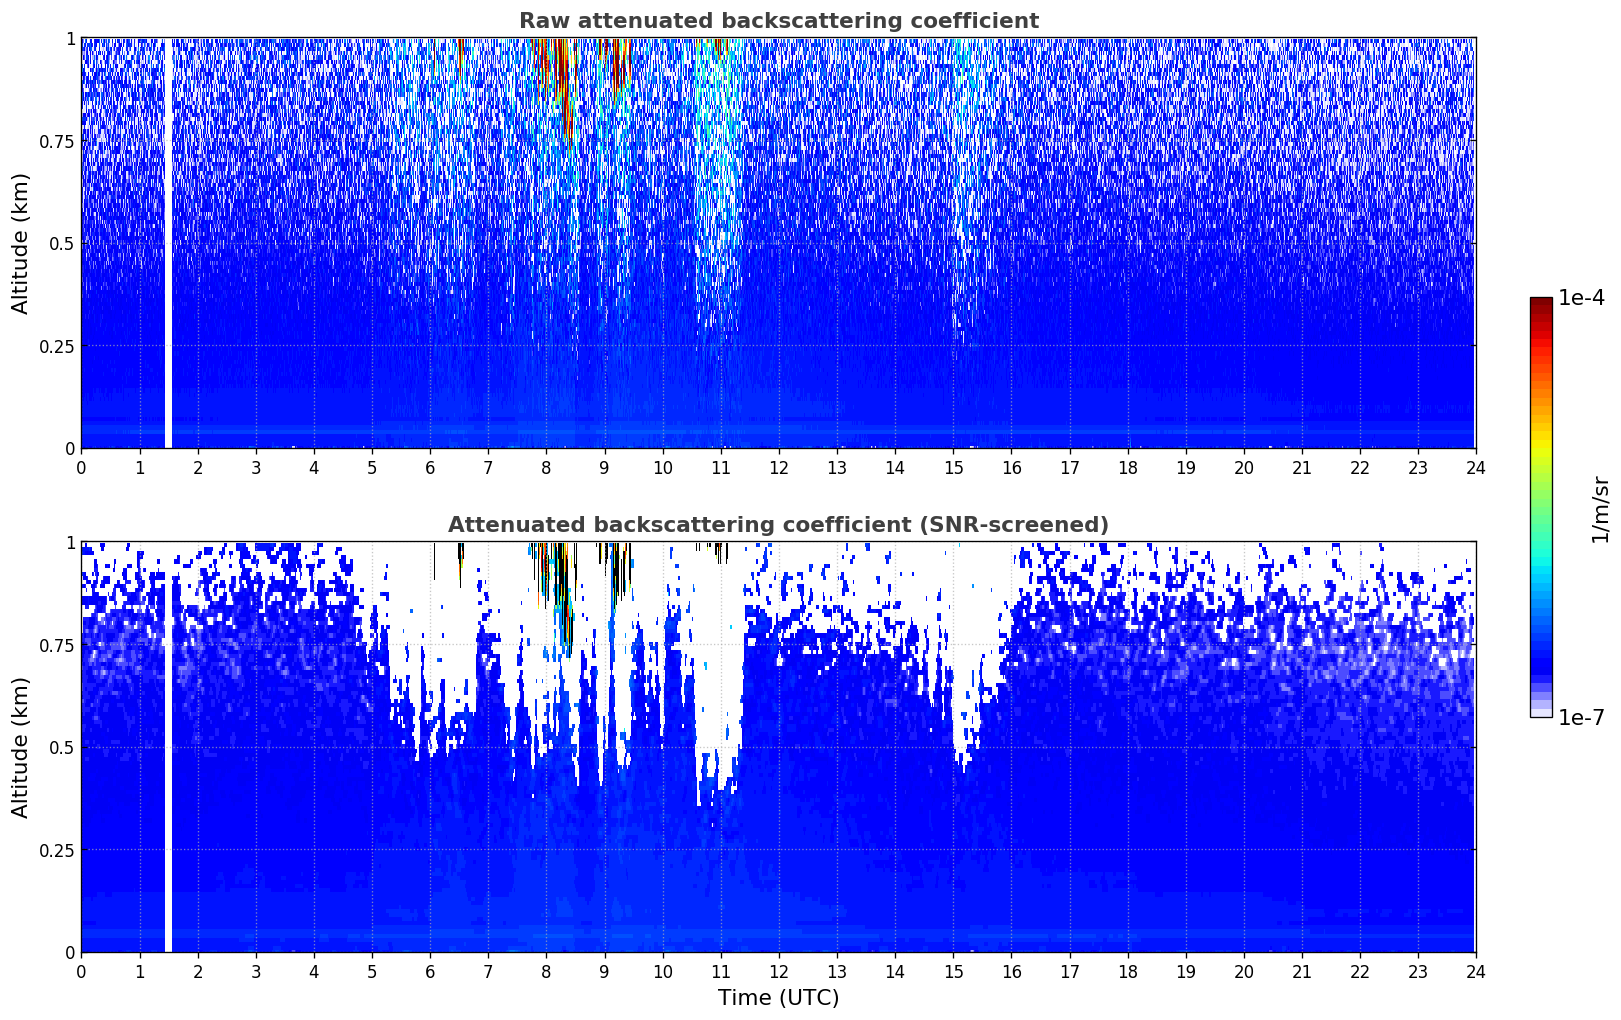Click the colorbar's "1e-4" maximum label
1621x1020 pixels.
1581,299
